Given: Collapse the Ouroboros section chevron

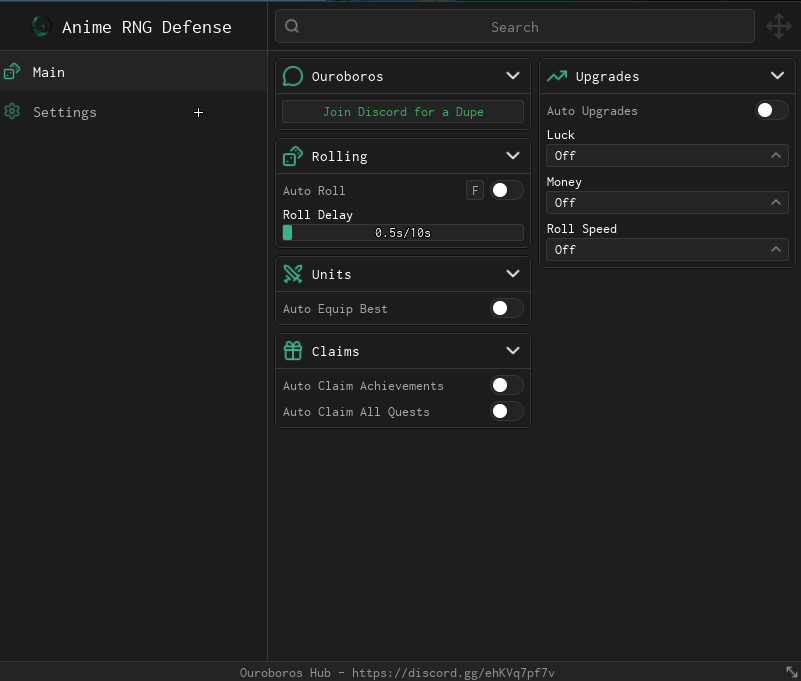Looking at the screenshot, I should coord(513,76).
